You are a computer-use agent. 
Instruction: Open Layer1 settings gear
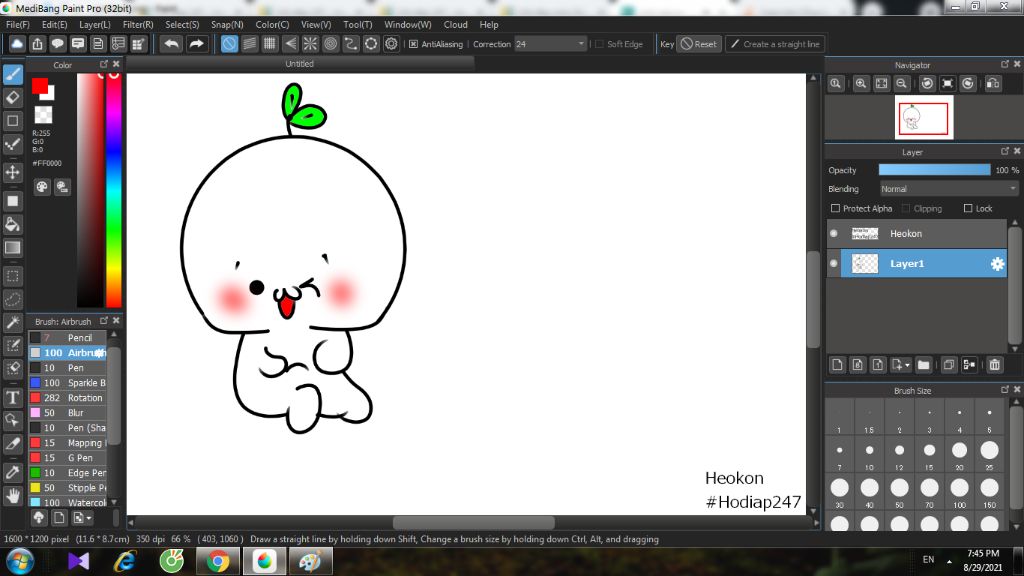(x=997, y=264)
